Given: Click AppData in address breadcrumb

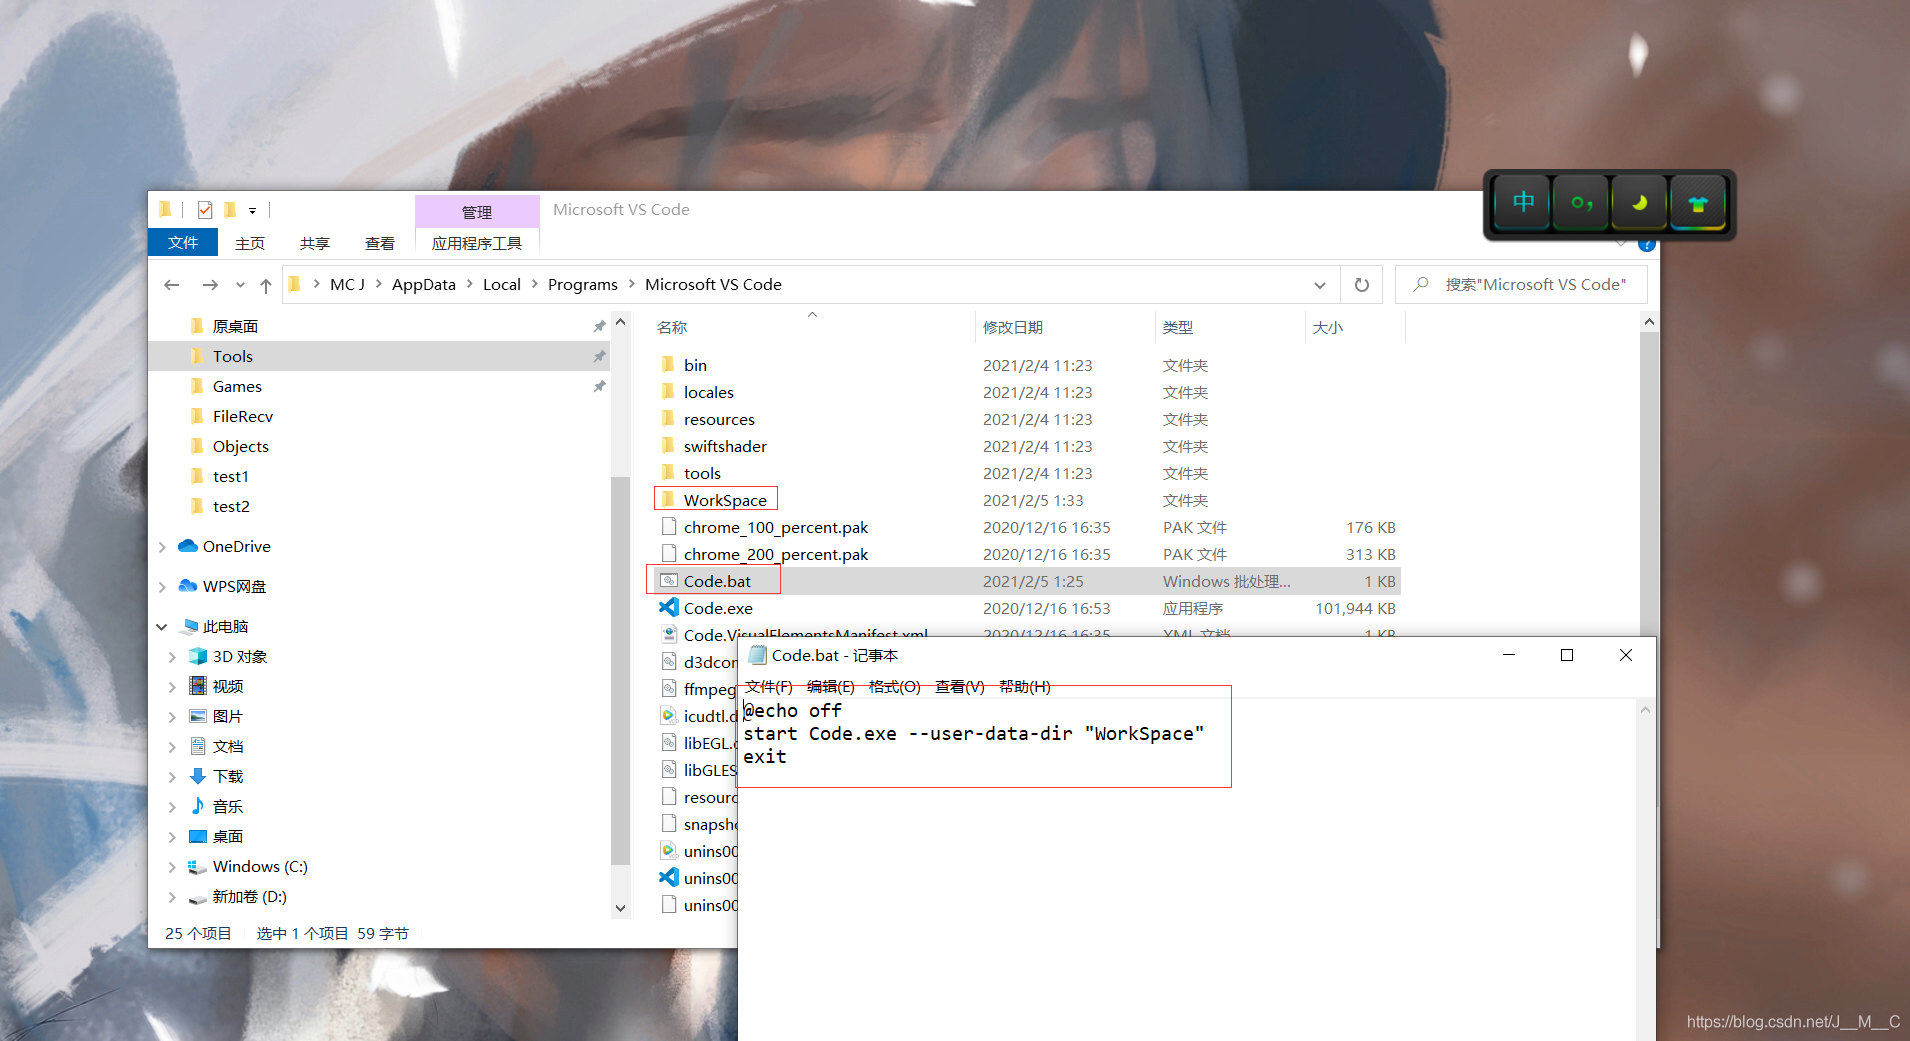Looking at the screenshot, I should pyautogui.click(x=424, y=285).
